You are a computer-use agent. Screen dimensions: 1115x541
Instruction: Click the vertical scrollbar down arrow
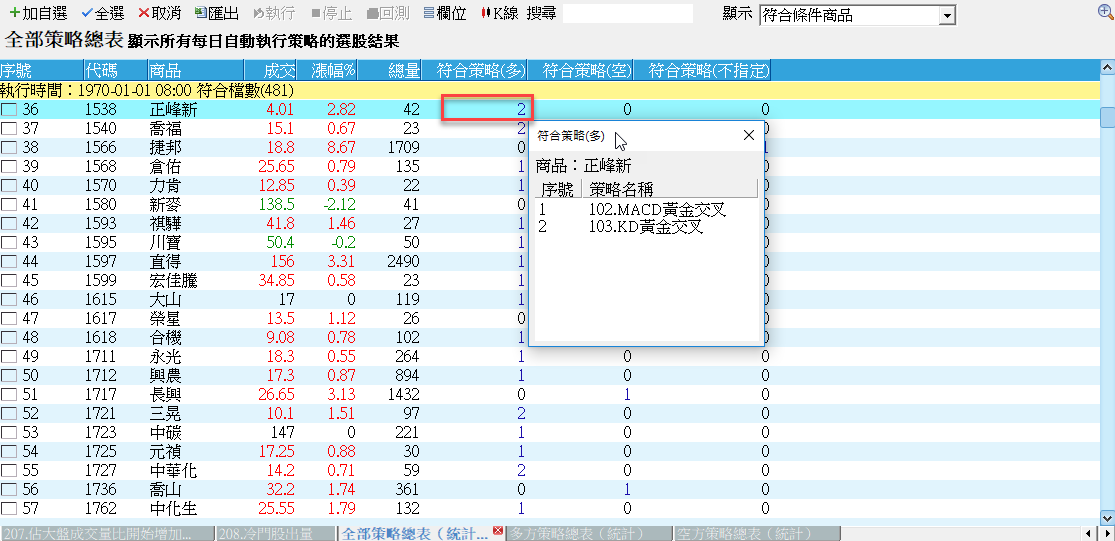pos(1106,517)
